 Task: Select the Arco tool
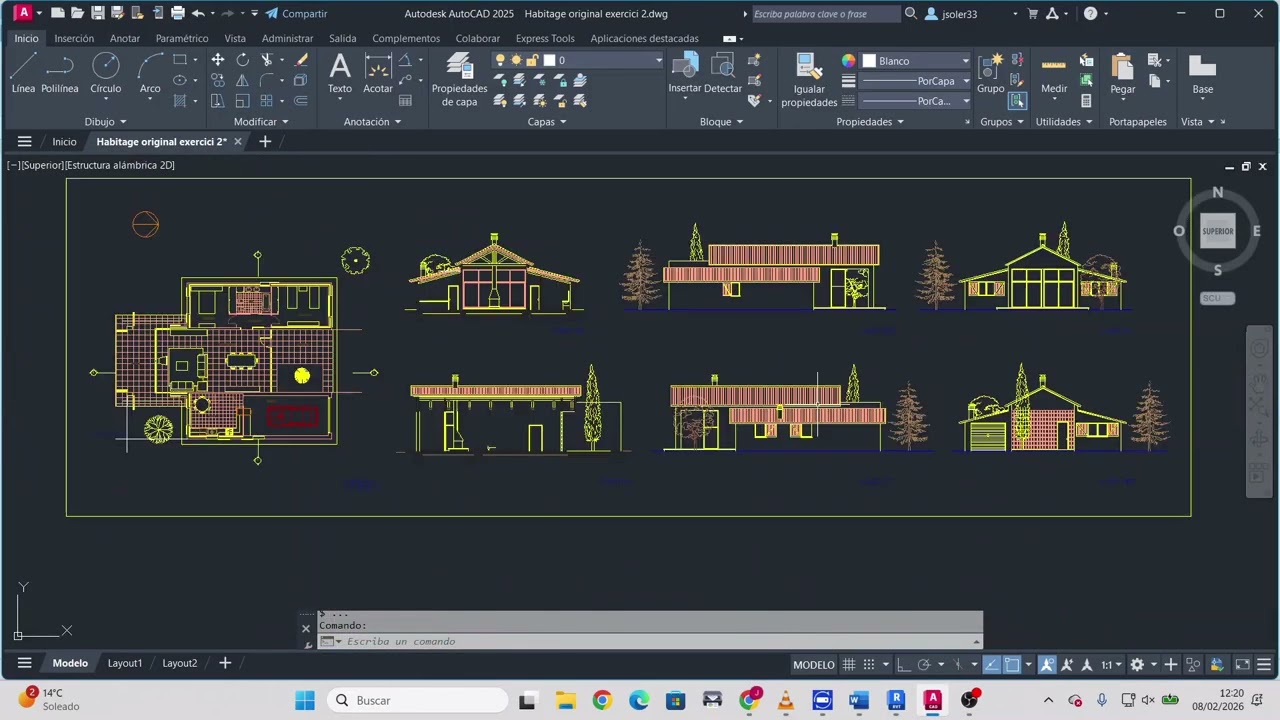[150, 74]
